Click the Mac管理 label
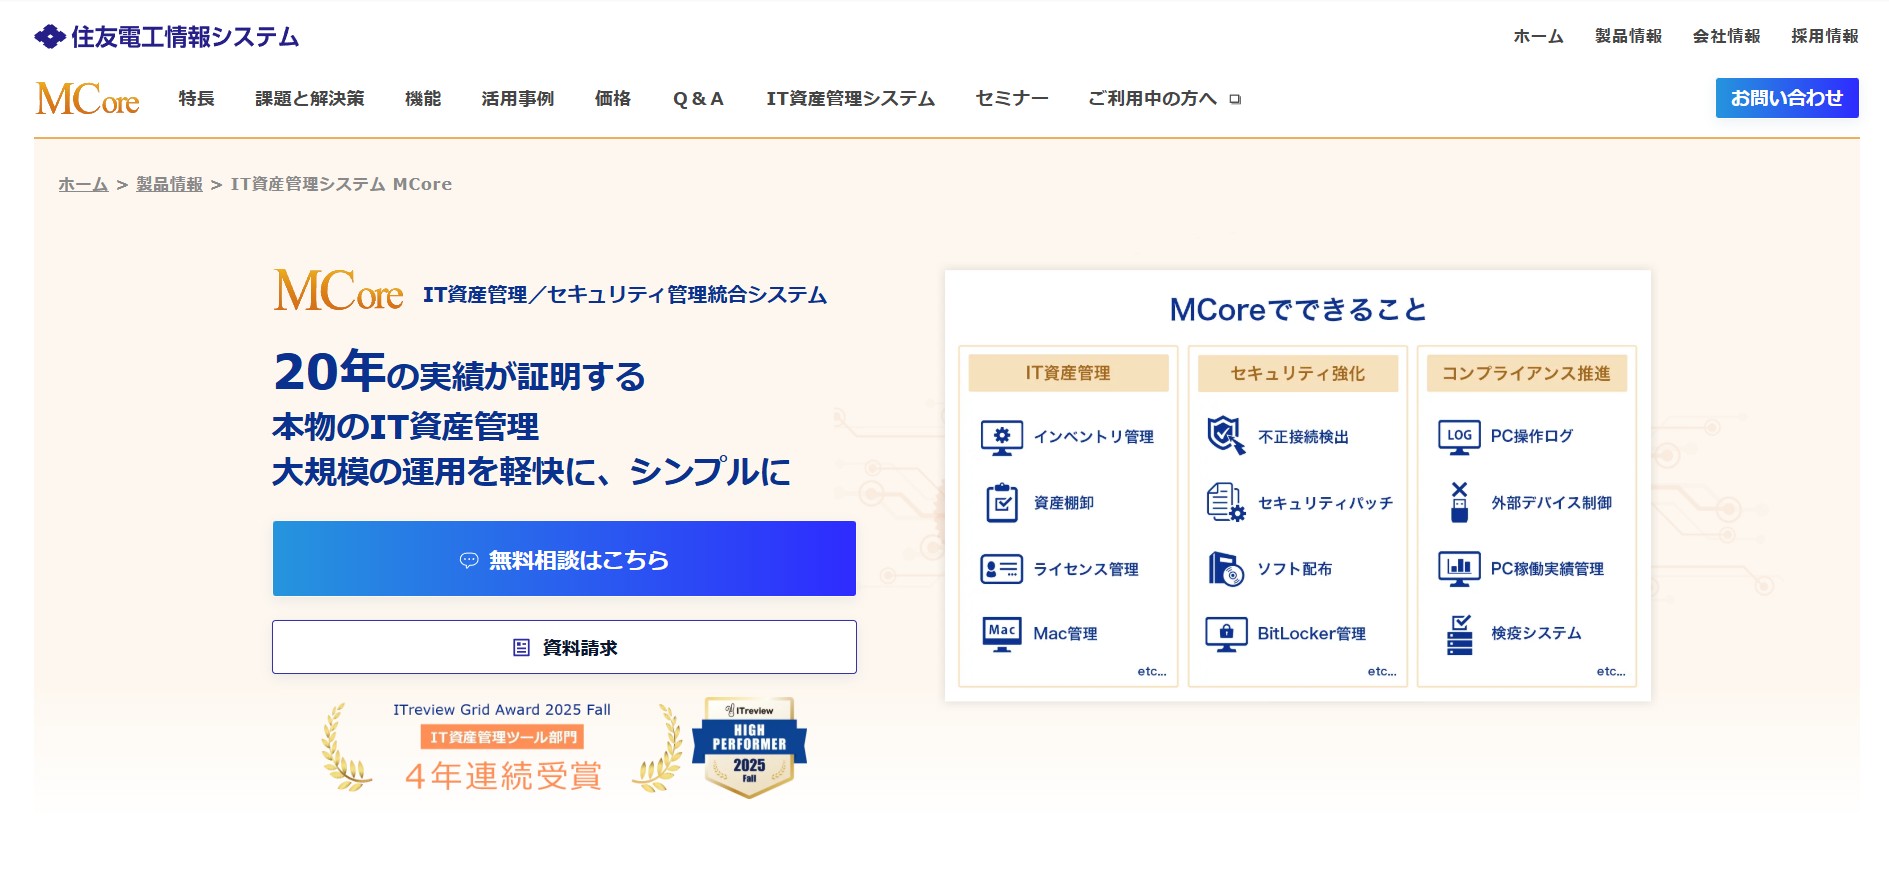 [1065, 634]
